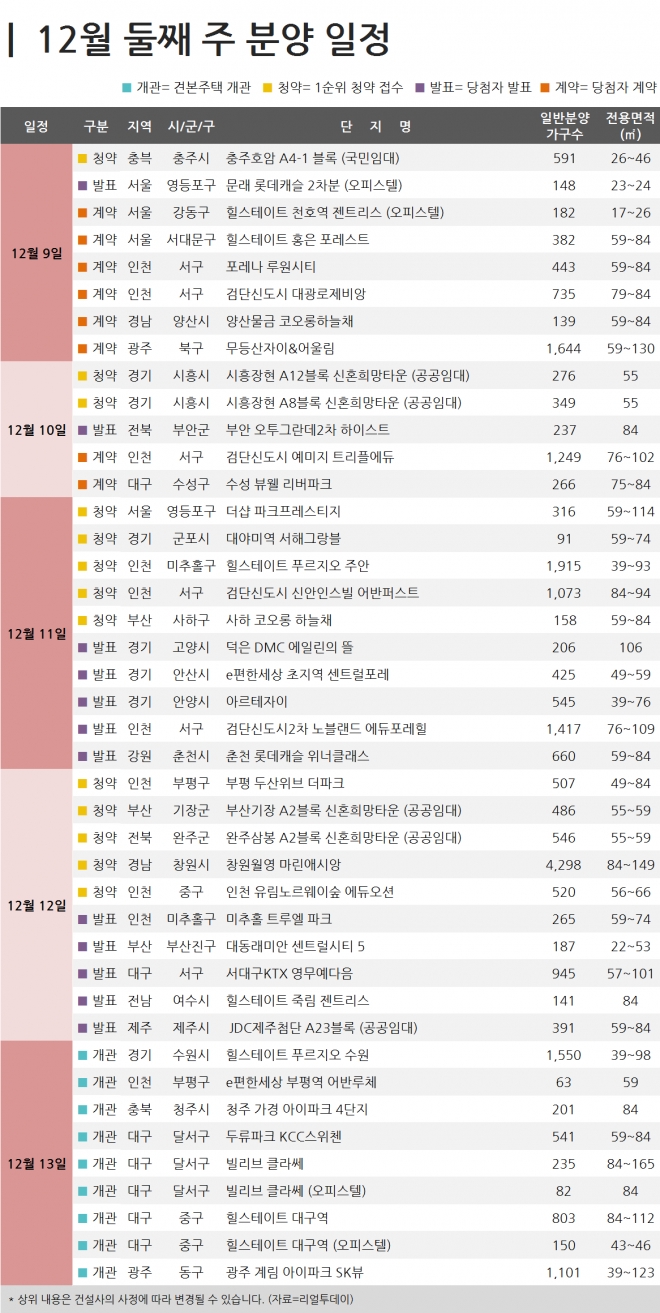Click the '일반분양 가구수' column header

pyautogui.click(x=564, y=126)
